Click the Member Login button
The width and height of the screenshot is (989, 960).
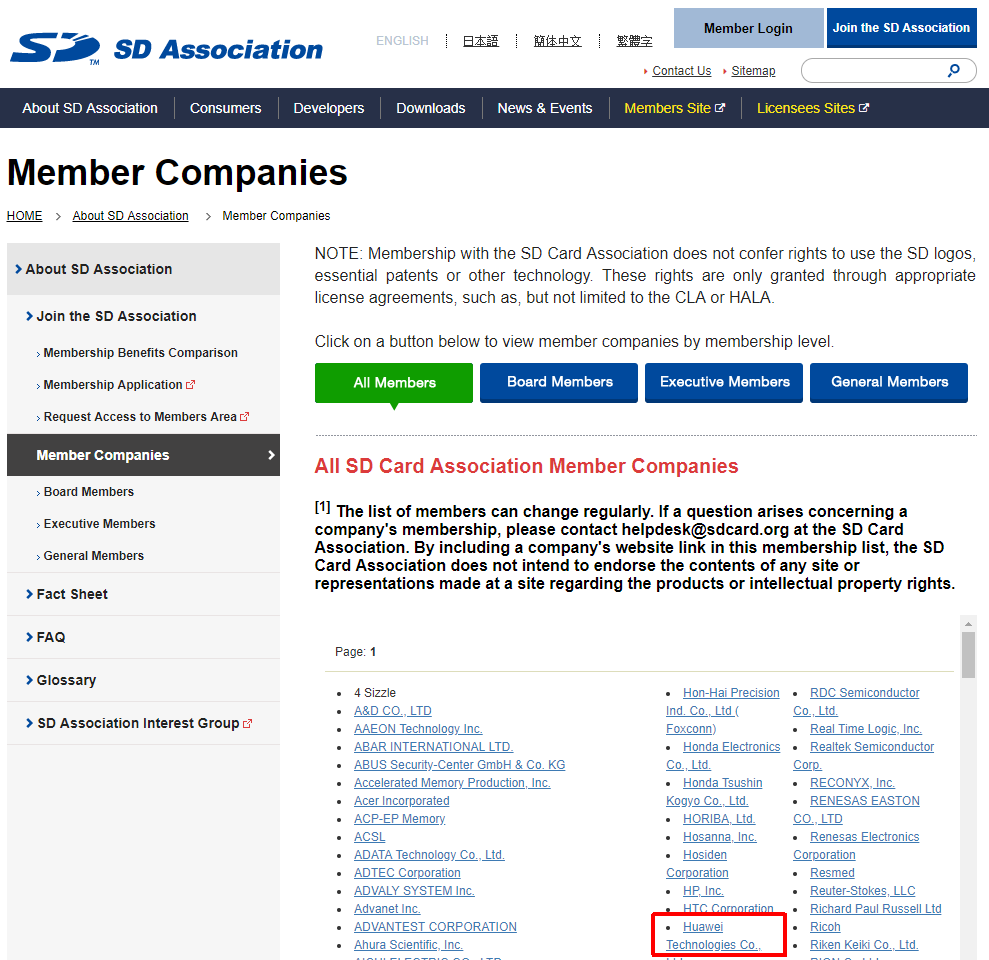tap(748, 28)
